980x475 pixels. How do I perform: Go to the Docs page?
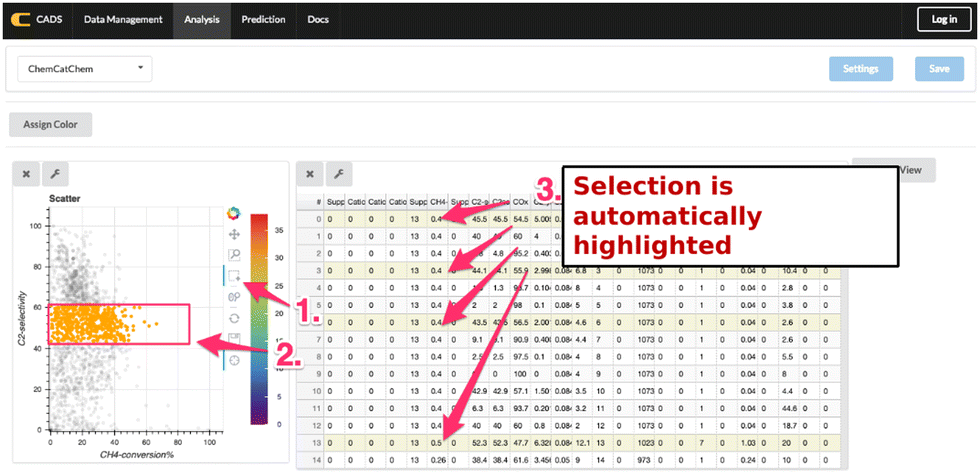[x=318, y=19]
